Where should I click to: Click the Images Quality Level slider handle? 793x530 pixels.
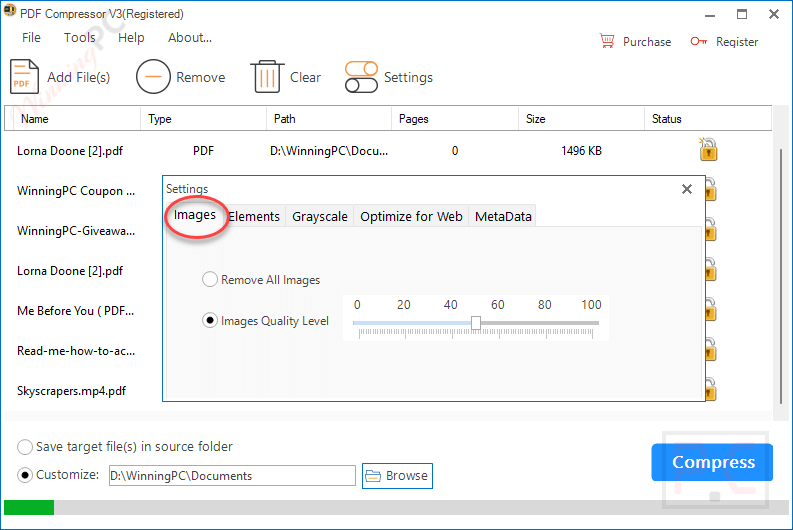tap(476, 323)
